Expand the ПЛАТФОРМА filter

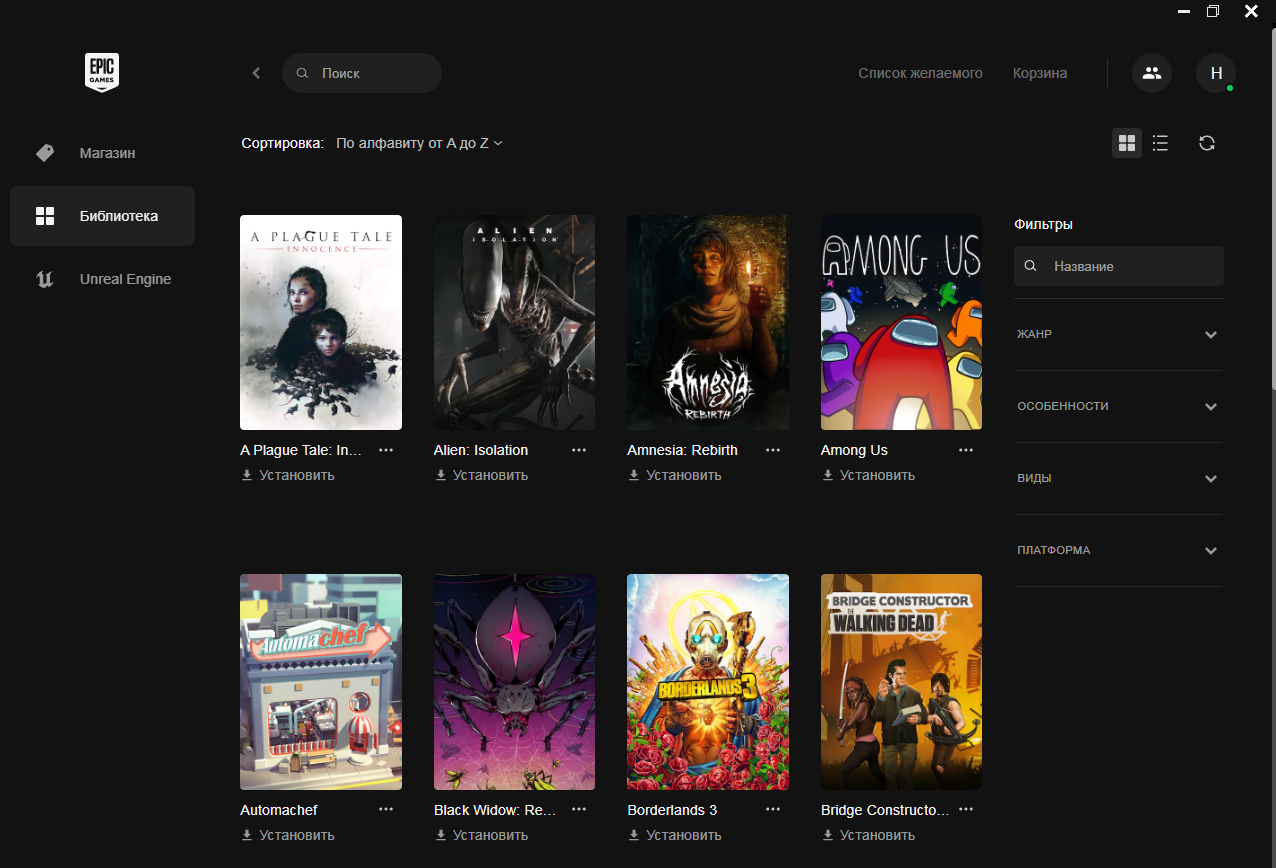click(x=1119, y=550)
